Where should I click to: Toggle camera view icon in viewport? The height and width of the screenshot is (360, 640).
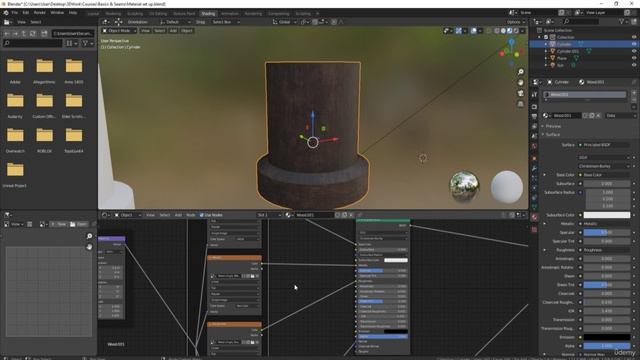tap(521, 93)
